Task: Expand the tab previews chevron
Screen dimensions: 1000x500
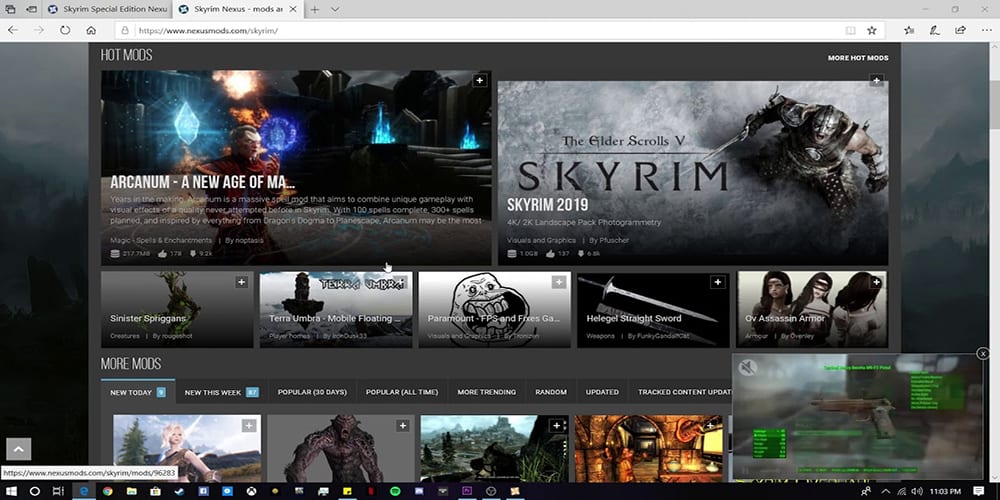Action: 335,10
